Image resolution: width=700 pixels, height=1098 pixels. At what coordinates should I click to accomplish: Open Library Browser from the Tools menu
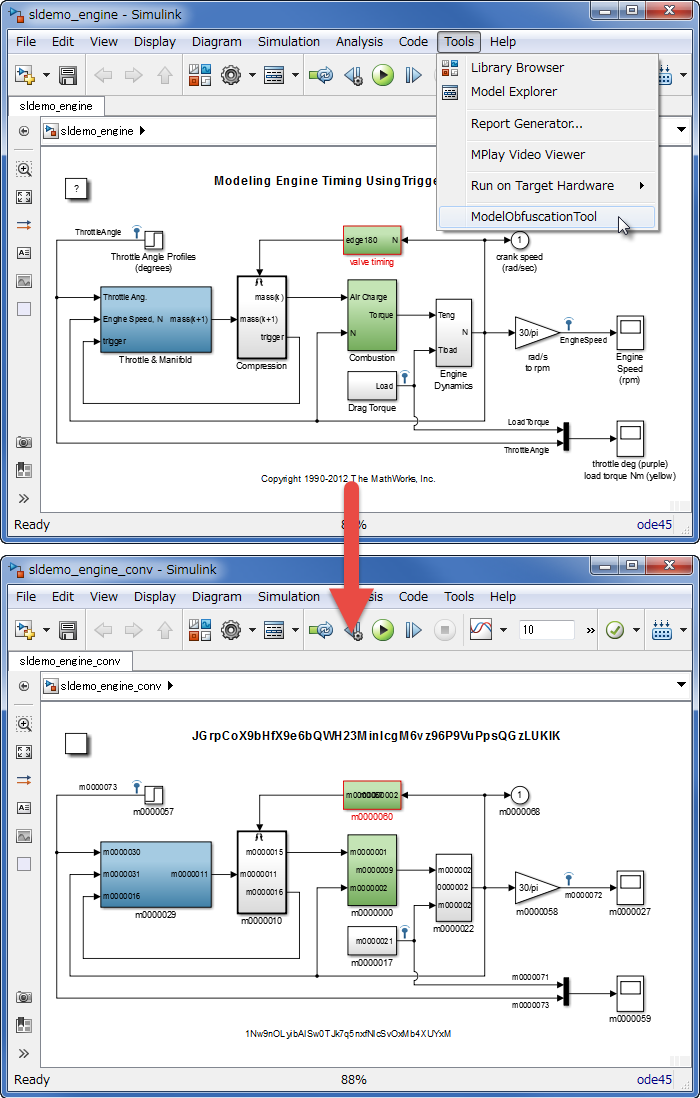point(517,68)
